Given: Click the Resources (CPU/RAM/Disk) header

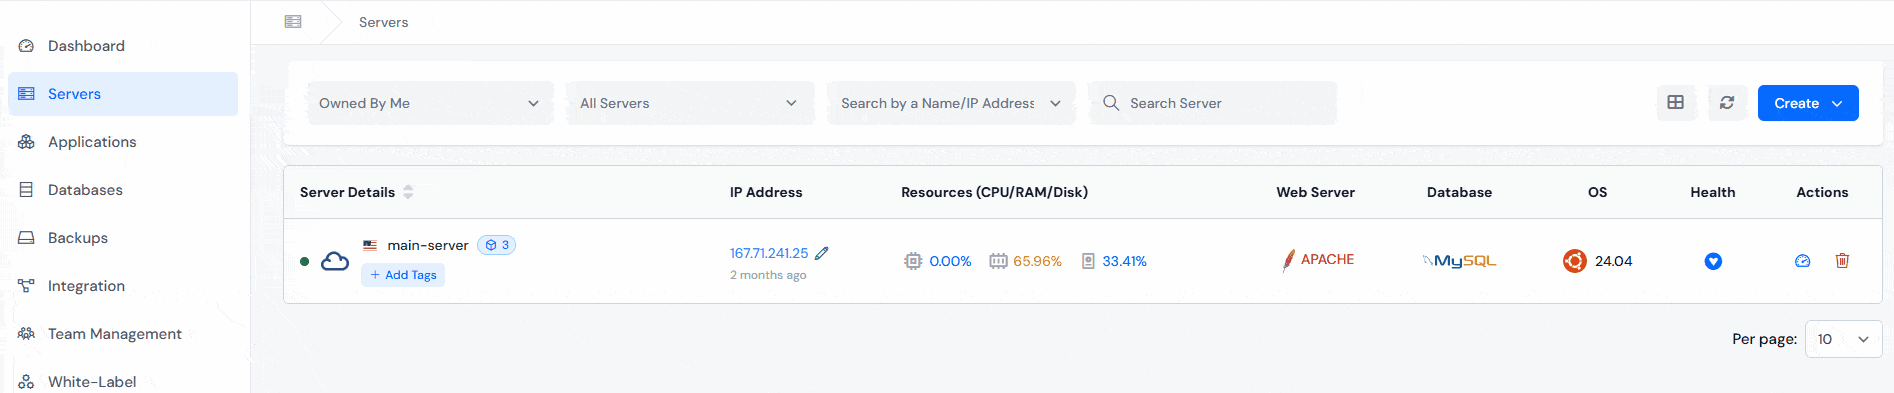Looking at the screenshot, I should pyautogui.click(x=994, y=192).
